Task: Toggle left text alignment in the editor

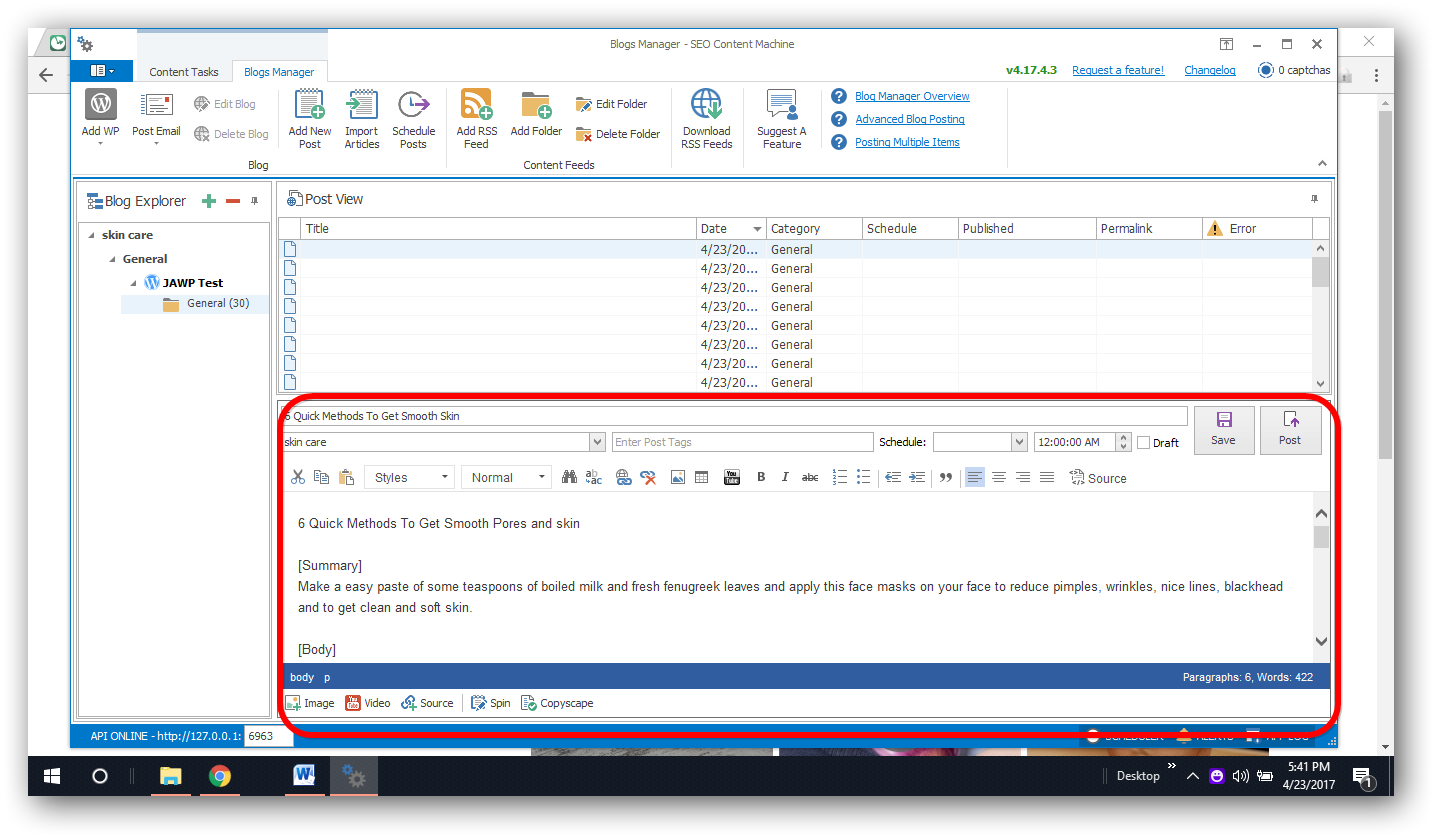Action: [974, 478]
